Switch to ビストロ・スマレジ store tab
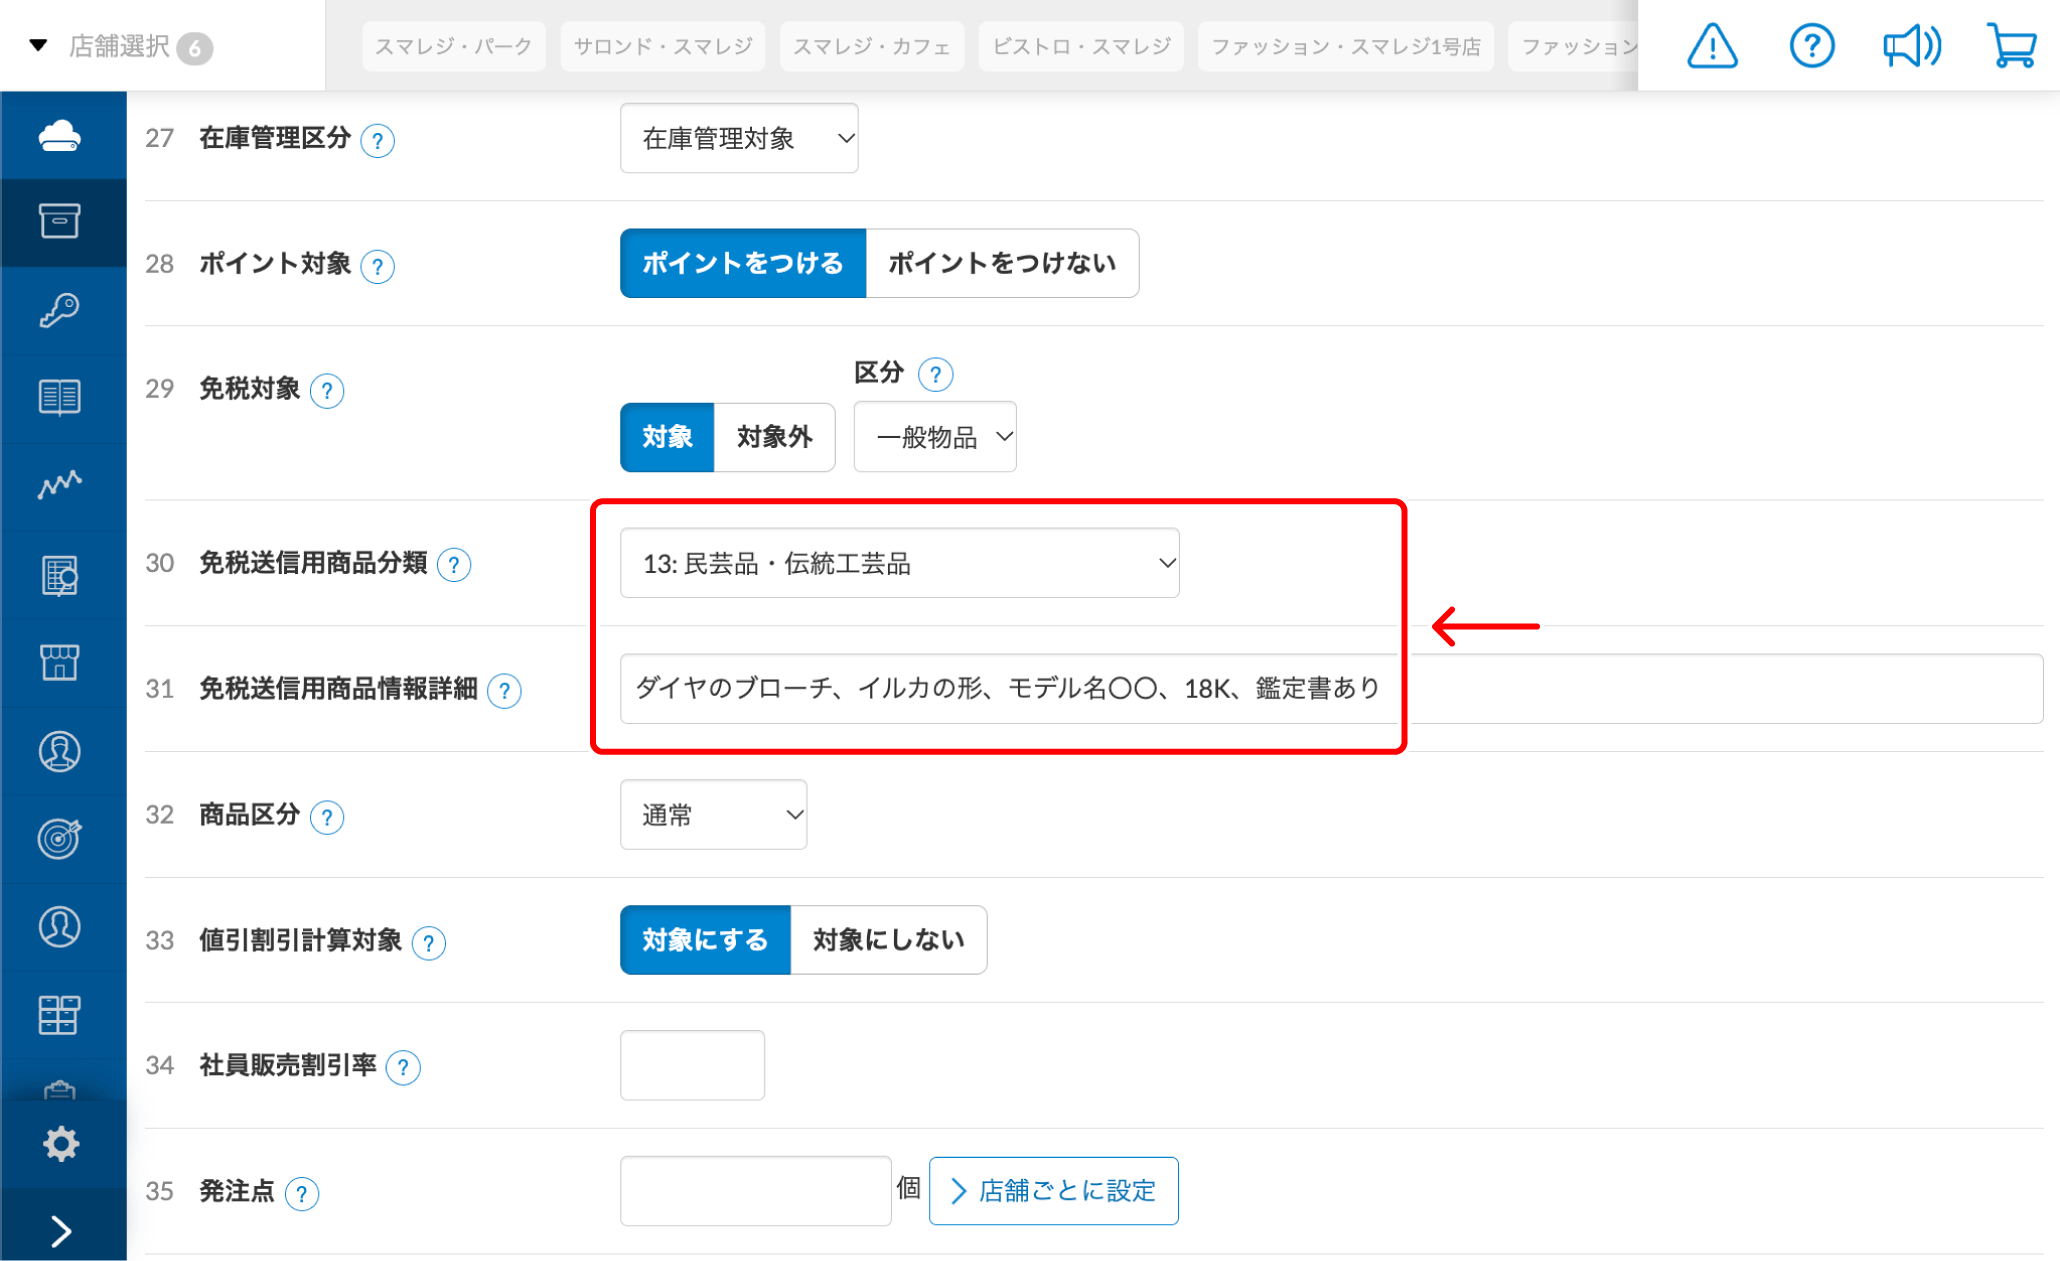This screenshot has height=1261, width=2060. click(1081, 46)
